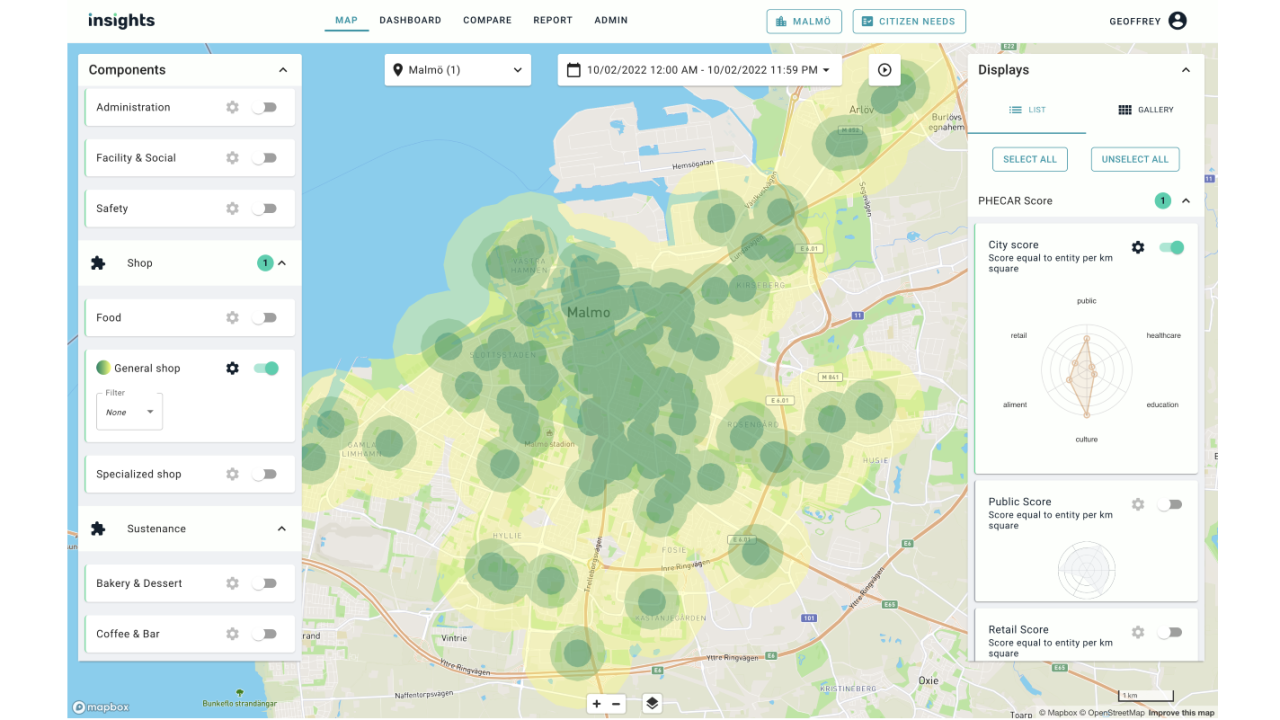
Task: Open Food component settings gear
Action: (x=232, y=318)
